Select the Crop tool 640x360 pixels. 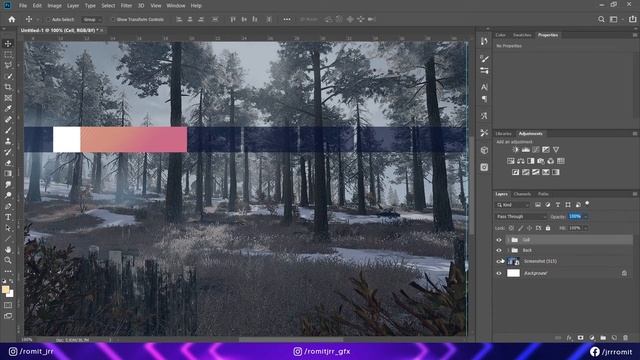[x=8, y=87]
